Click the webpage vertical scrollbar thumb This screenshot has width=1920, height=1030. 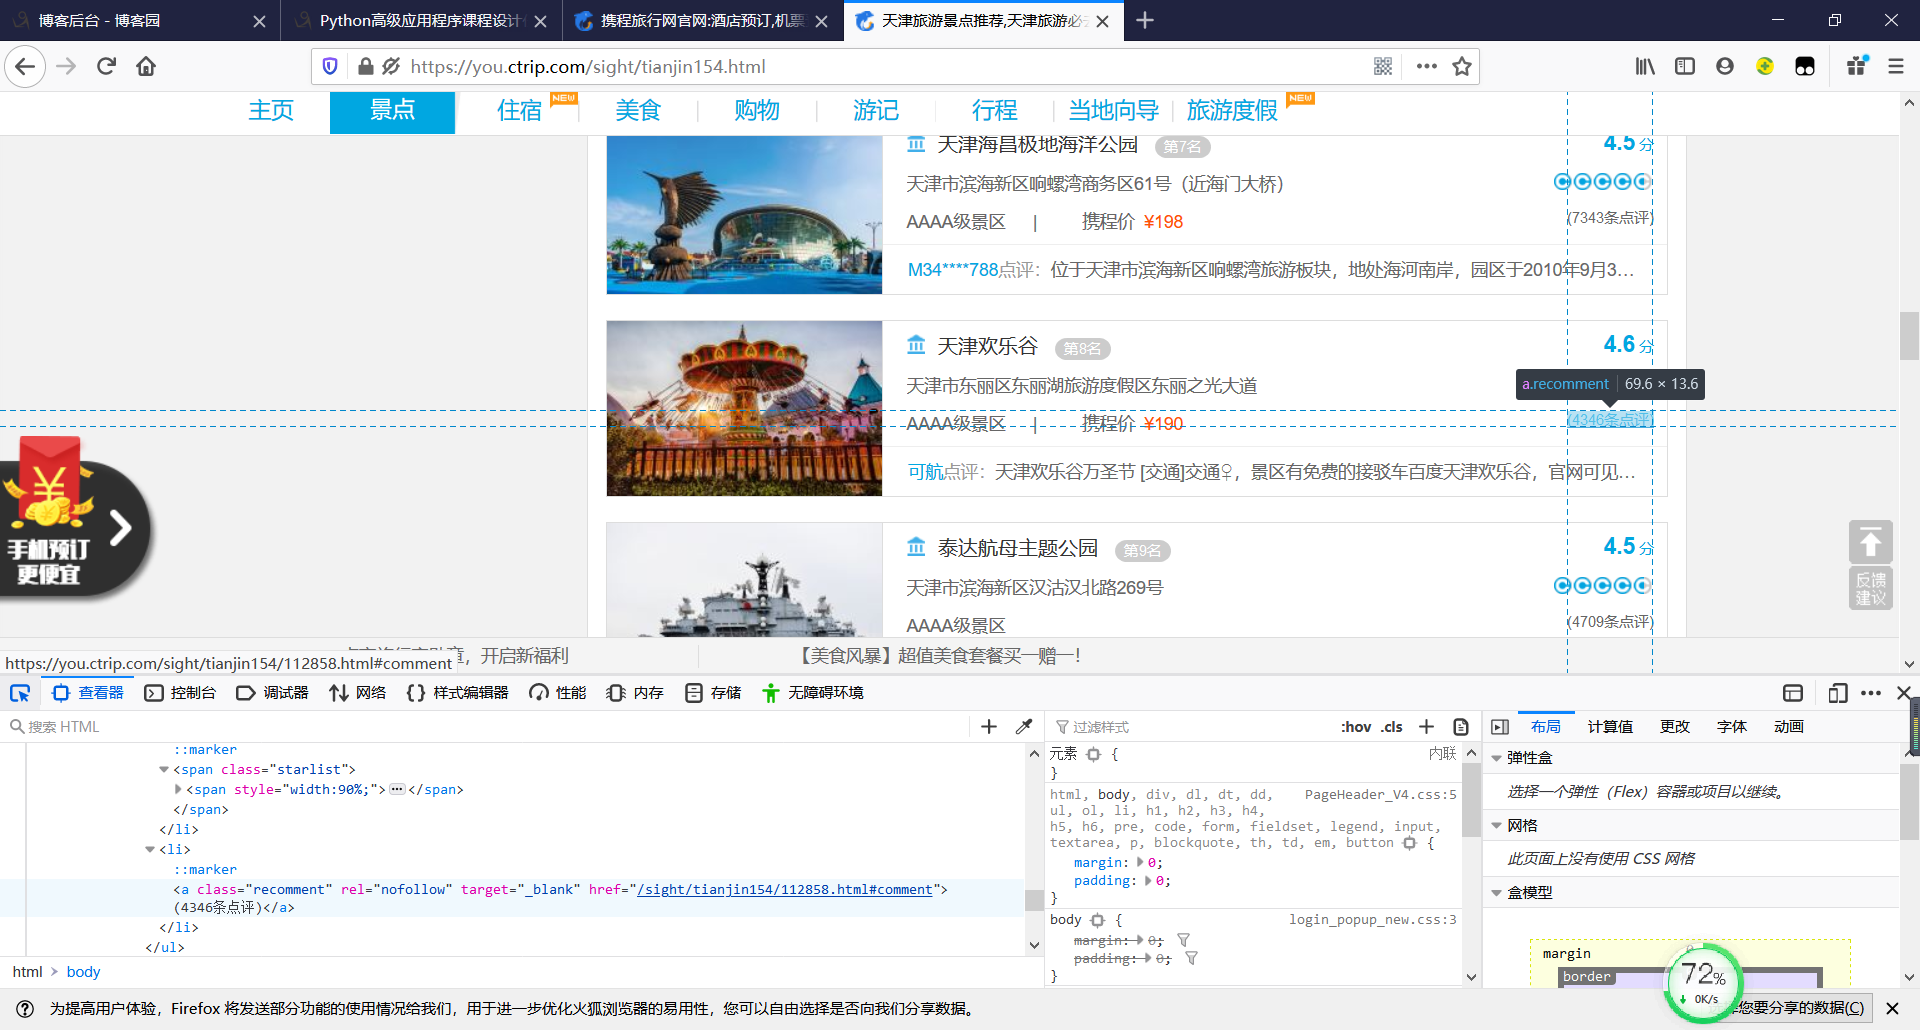point(1909,336)
